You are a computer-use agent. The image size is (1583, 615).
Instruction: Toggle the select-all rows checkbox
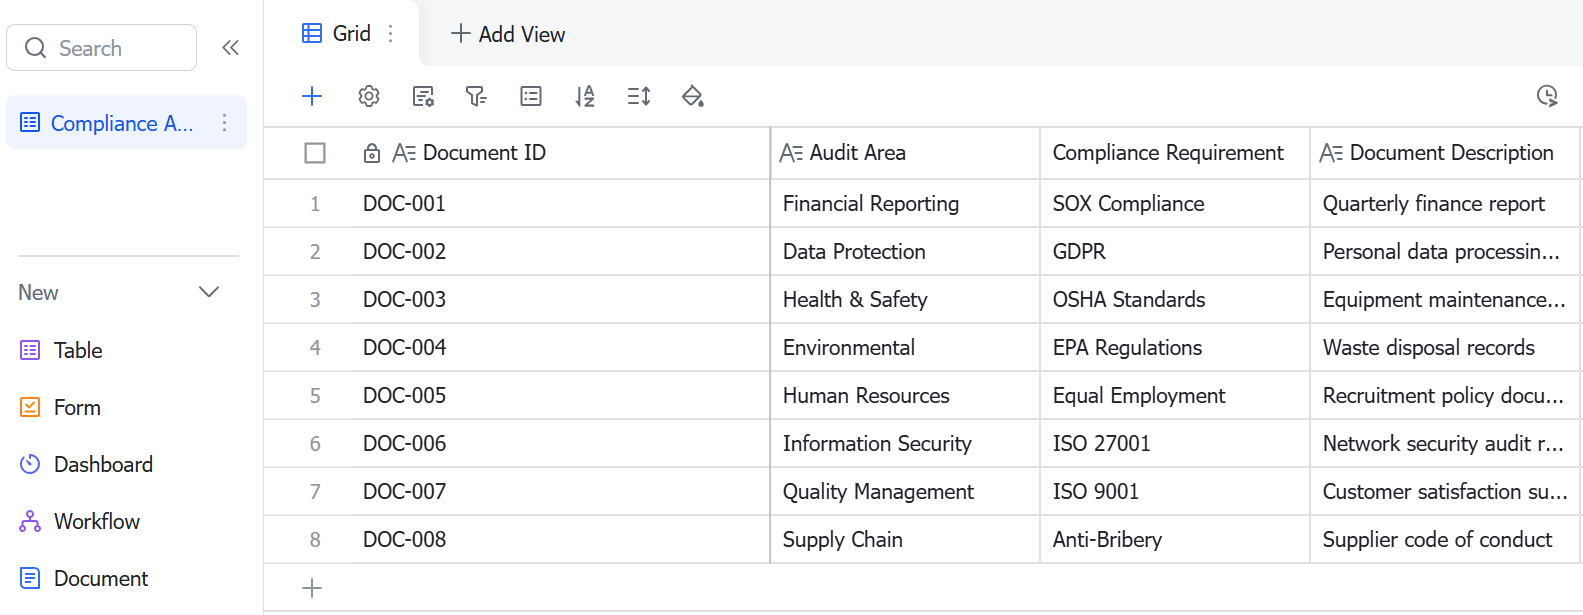315,153
